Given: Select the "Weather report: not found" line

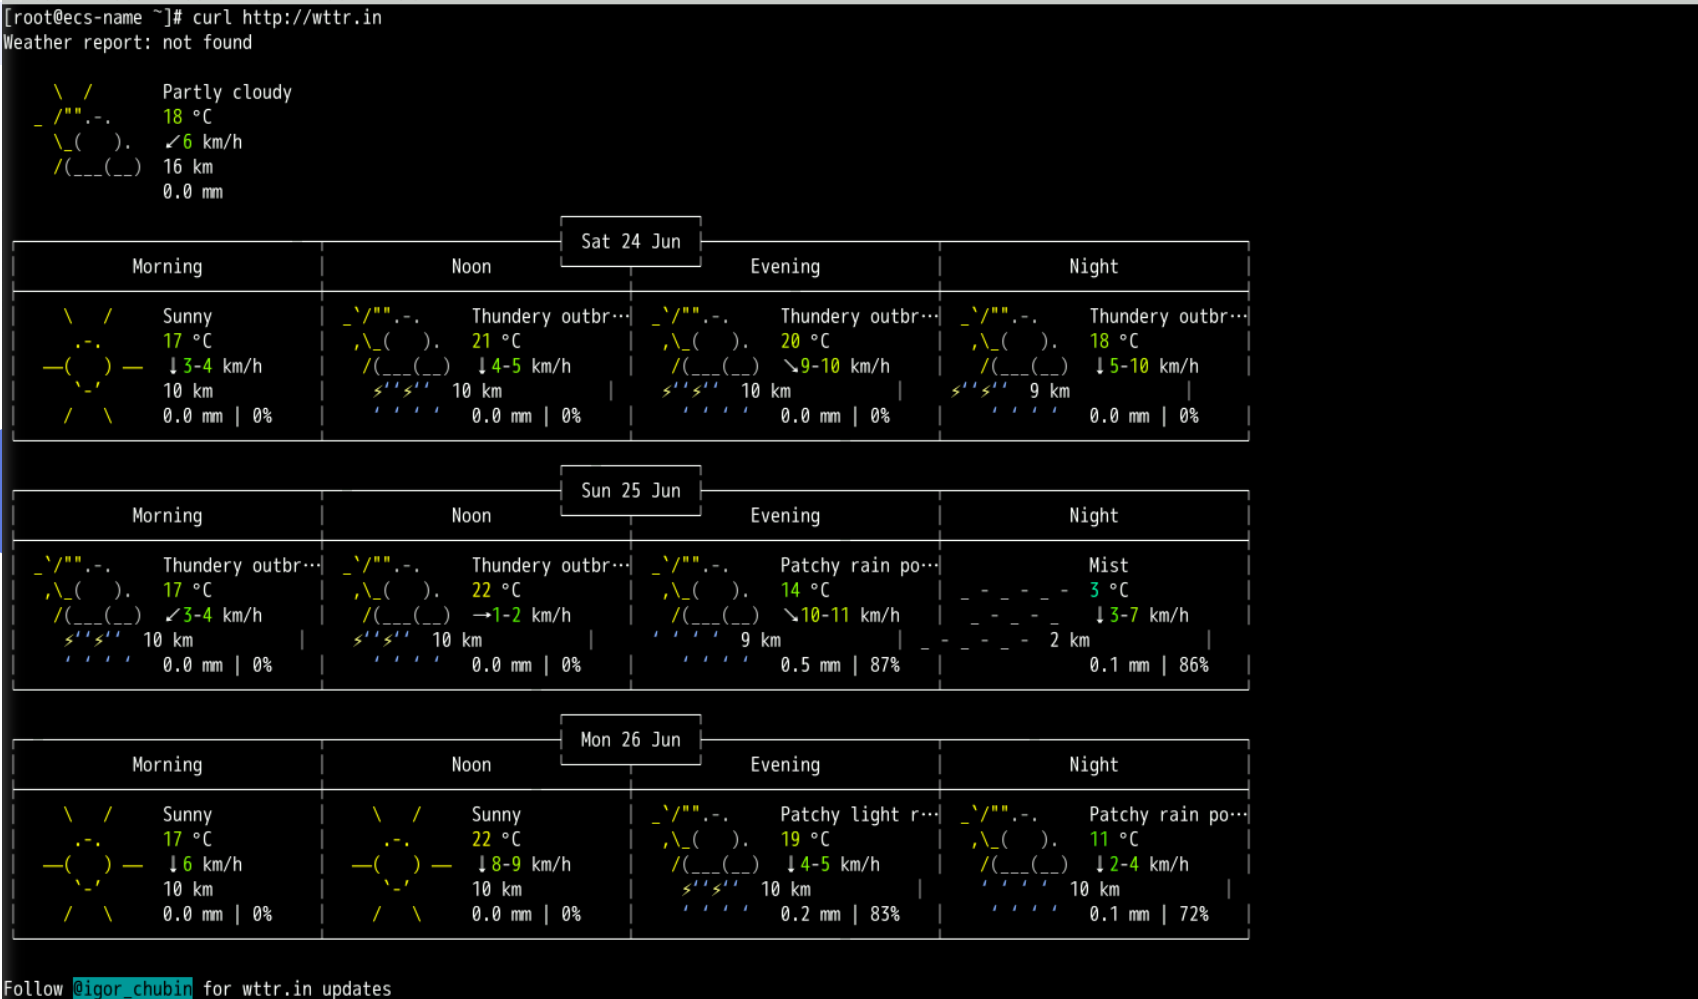Looking at the screenshot, I should point(128,42).
